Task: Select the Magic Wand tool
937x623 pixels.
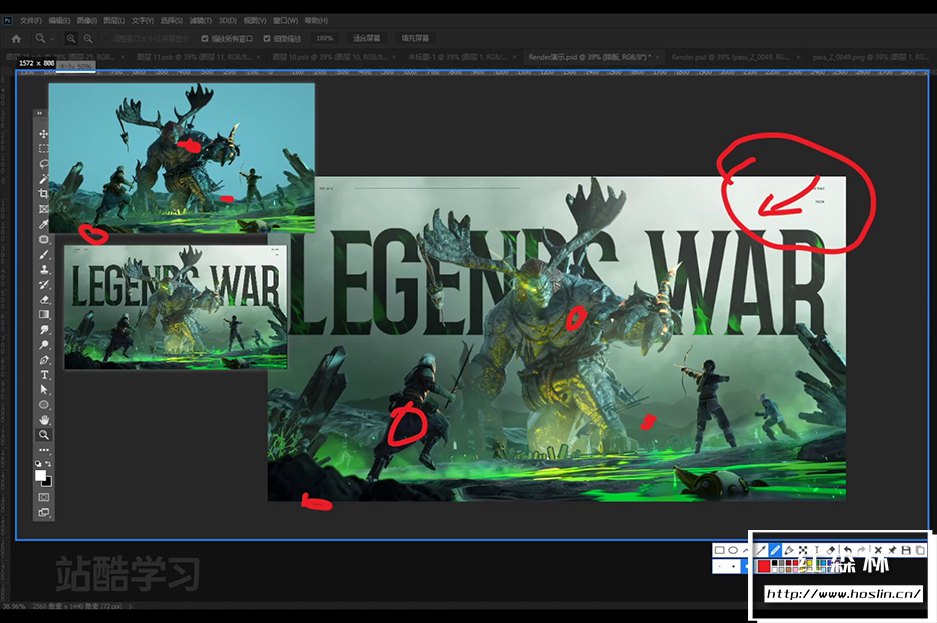Action: [44, 179]
